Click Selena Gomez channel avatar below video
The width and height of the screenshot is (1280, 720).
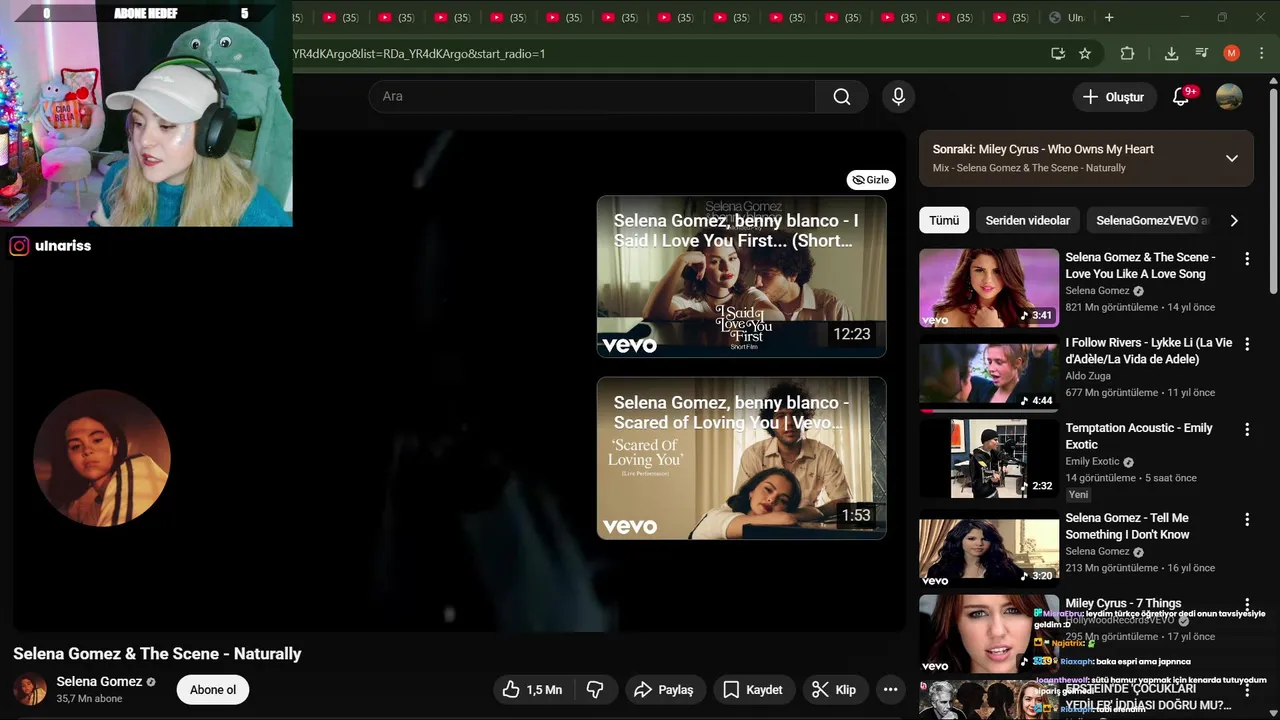(29, 689)
